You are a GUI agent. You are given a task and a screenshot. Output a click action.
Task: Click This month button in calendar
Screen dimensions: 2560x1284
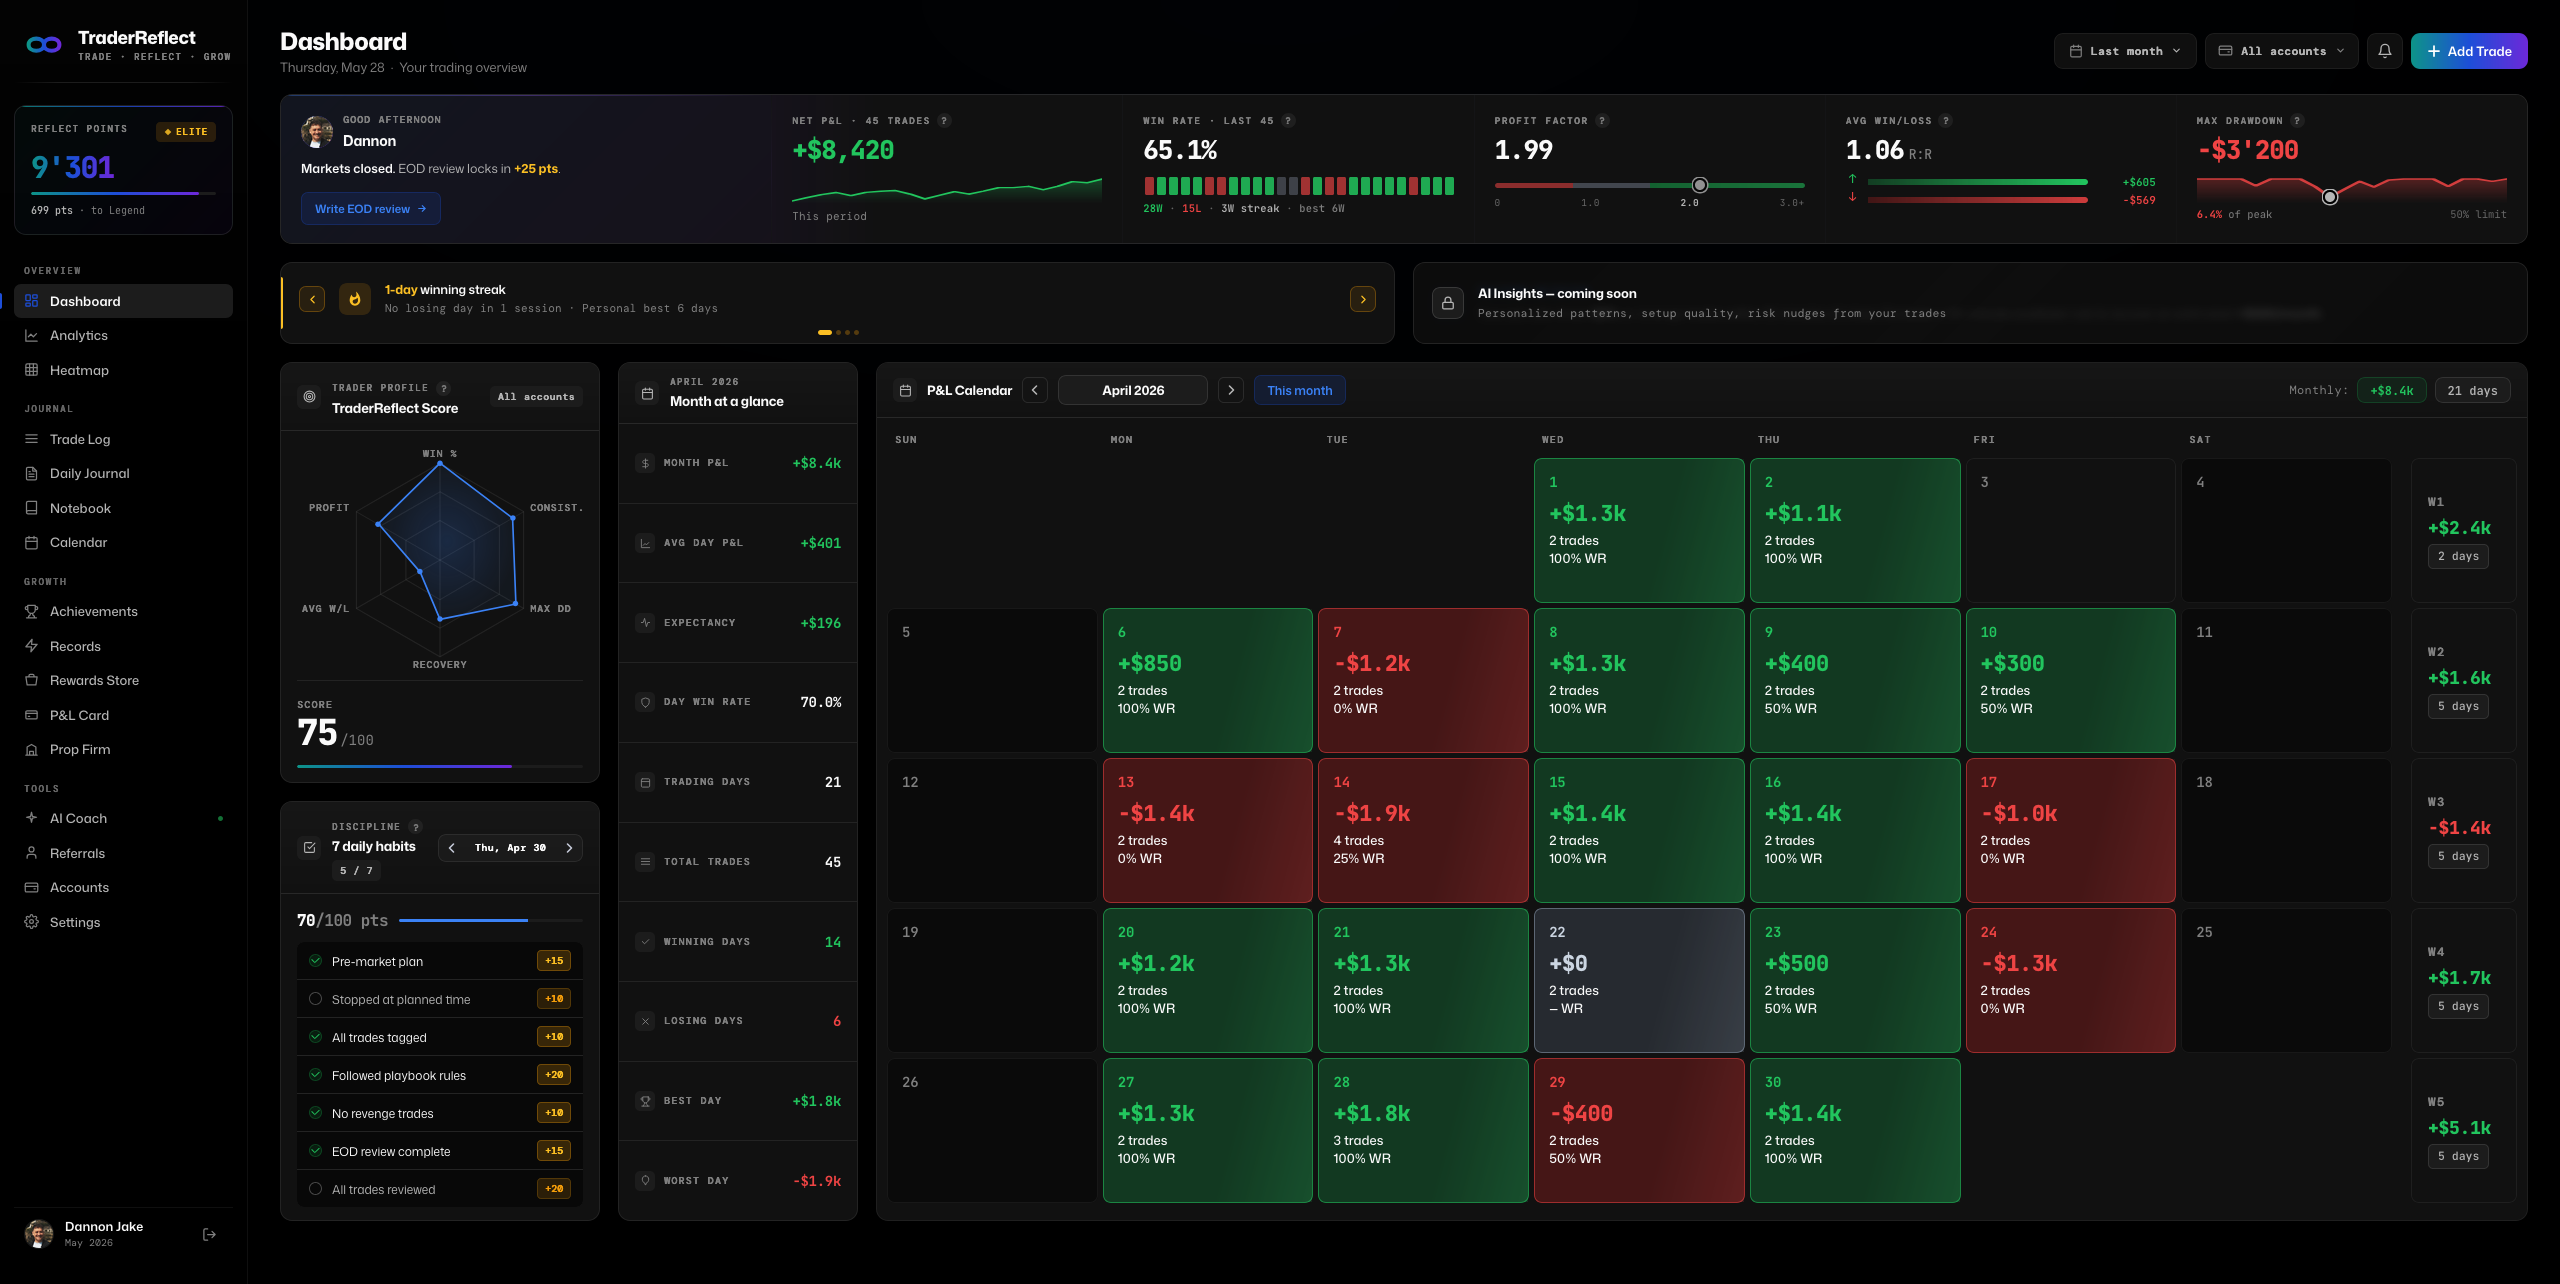coord(1299,390)
